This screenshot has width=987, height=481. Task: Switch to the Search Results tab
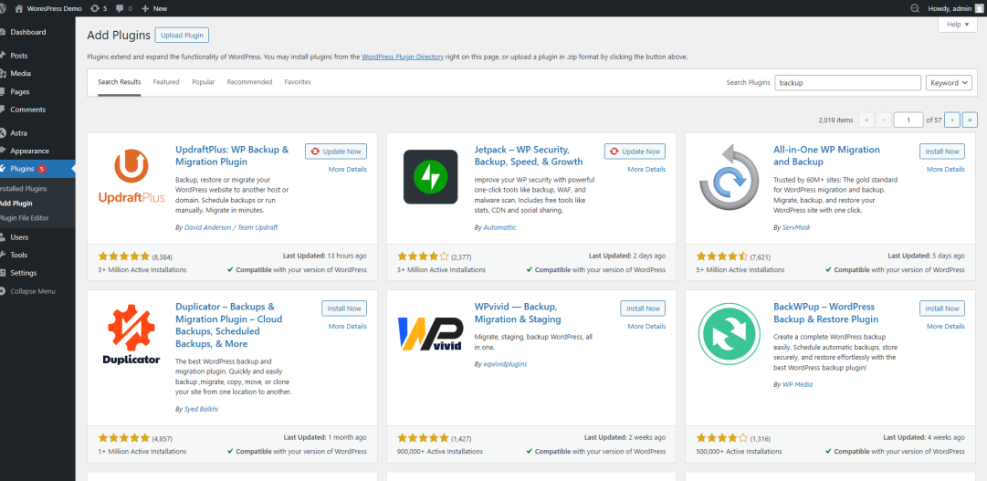120,82
